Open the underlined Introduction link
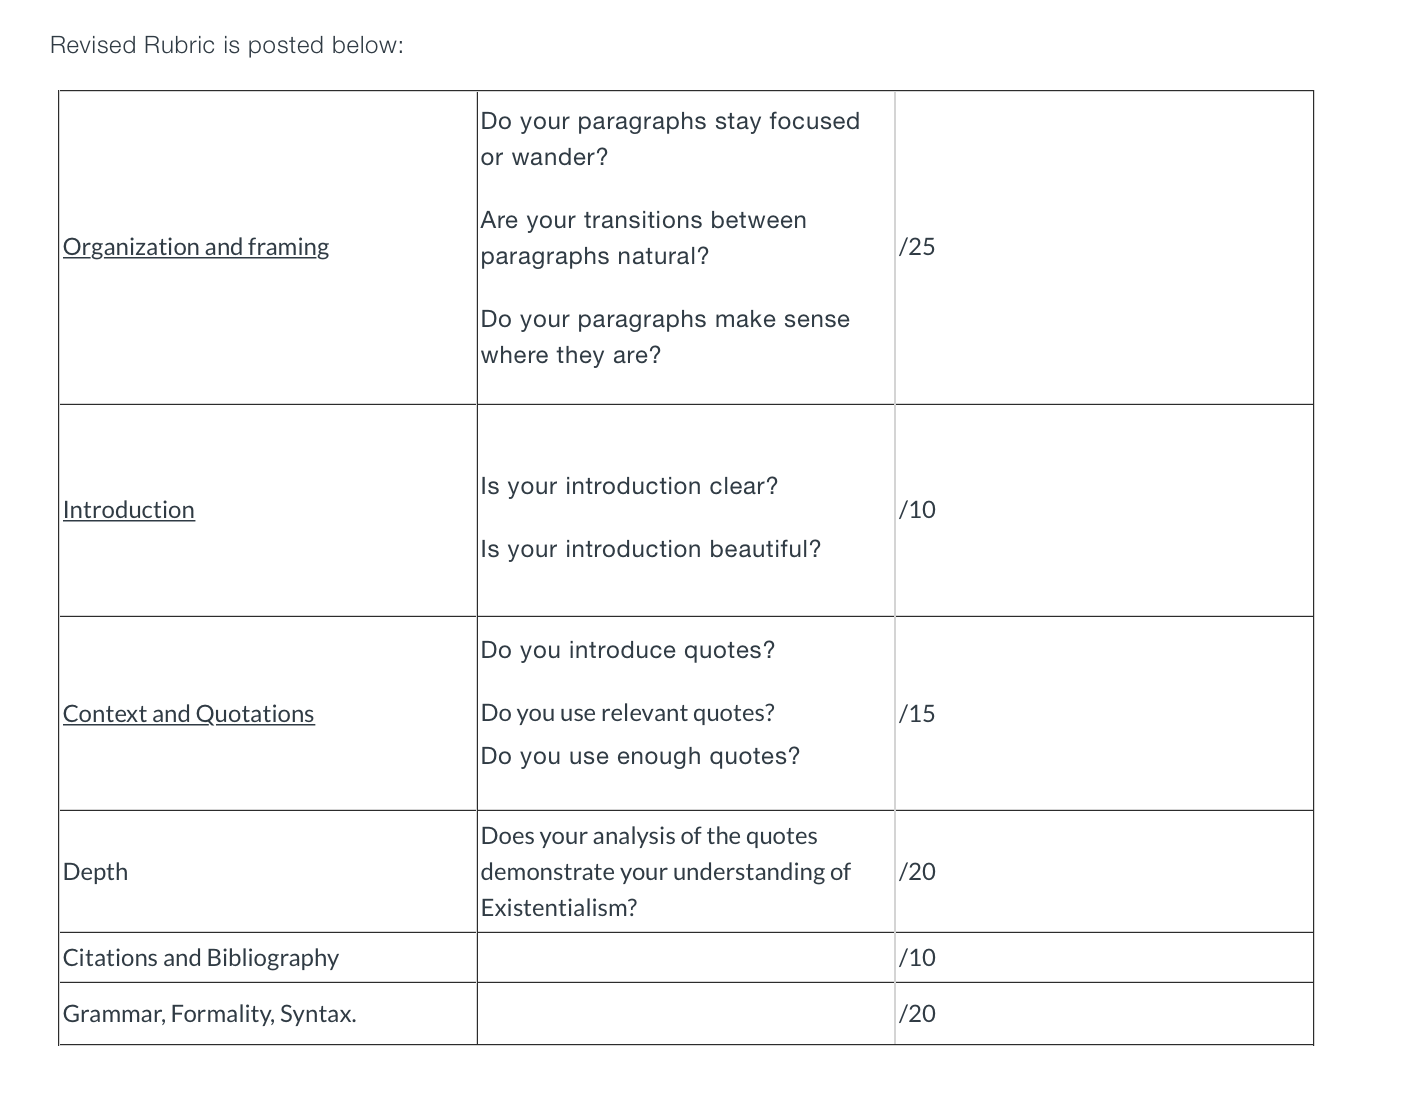Viewport: 1408px width, 1098px height. [x=129, y=510]
